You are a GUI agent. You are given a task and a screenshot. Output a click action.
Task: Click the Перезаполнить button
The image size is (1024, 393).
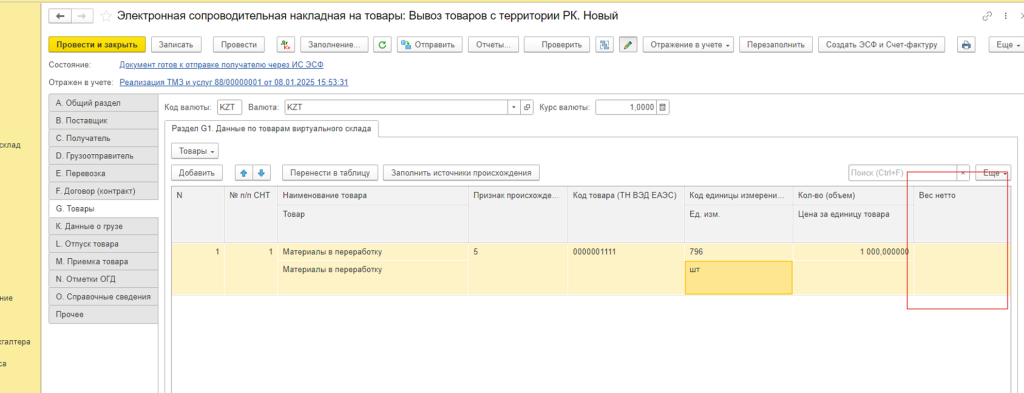[776, 44]
